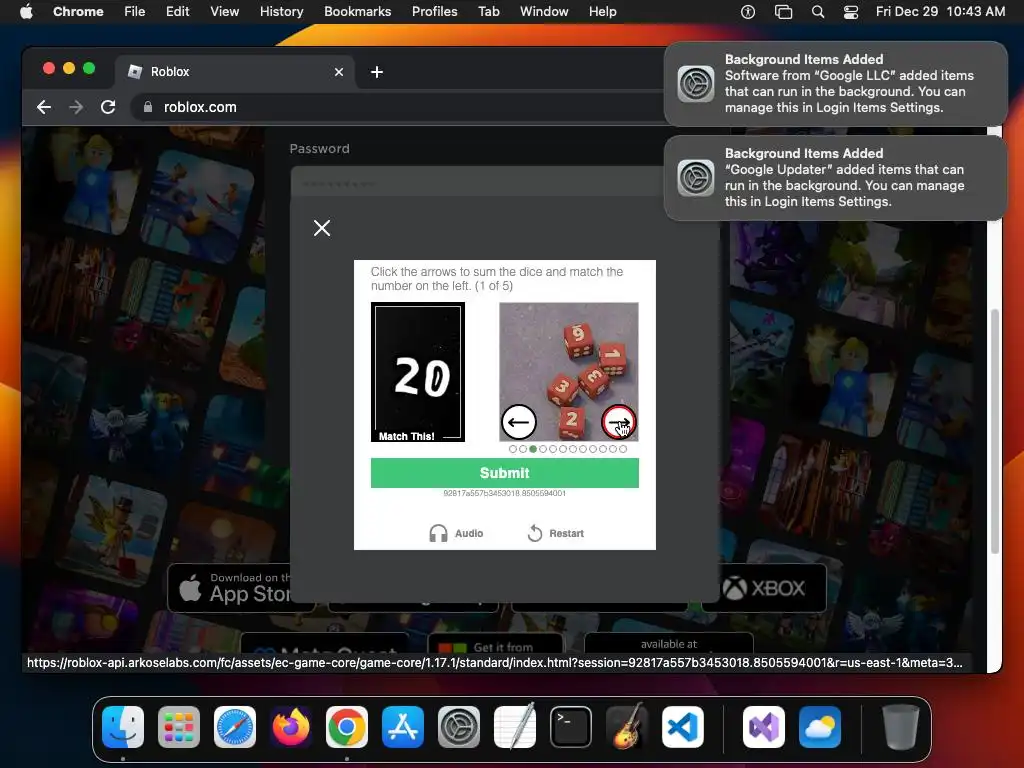Open the Window menu

click(x=544, y=11)
